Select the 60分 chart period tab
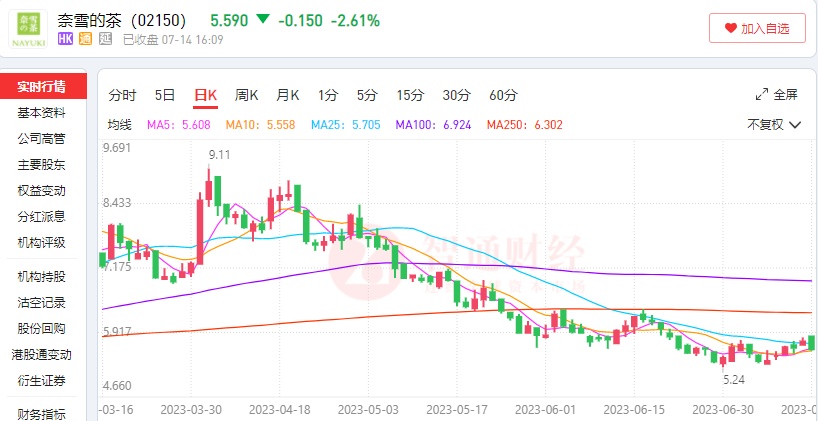This screenshot has width=818, height=421. click(x=503, y=95)
